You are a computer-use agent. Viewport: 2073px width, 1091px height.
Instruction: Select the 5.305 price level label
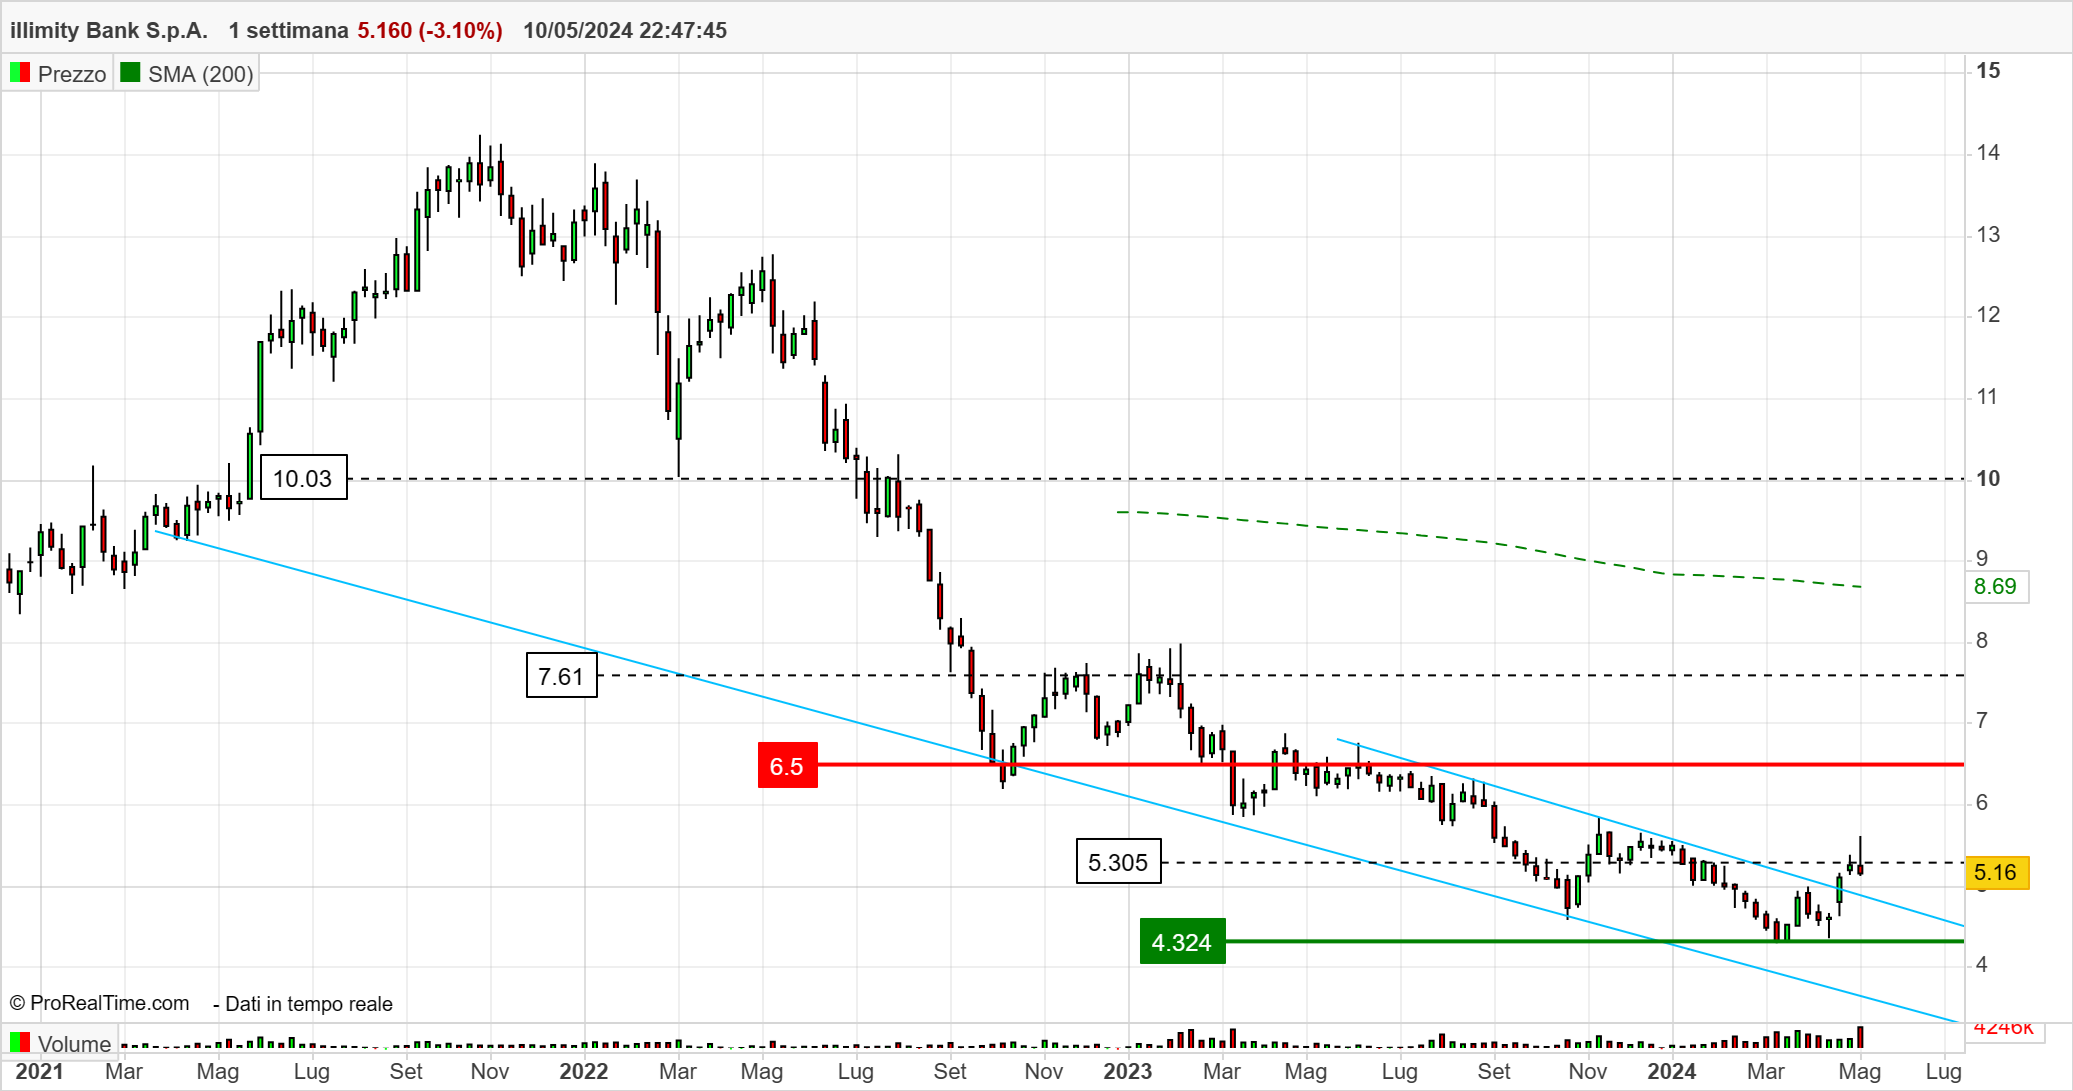1118,862
